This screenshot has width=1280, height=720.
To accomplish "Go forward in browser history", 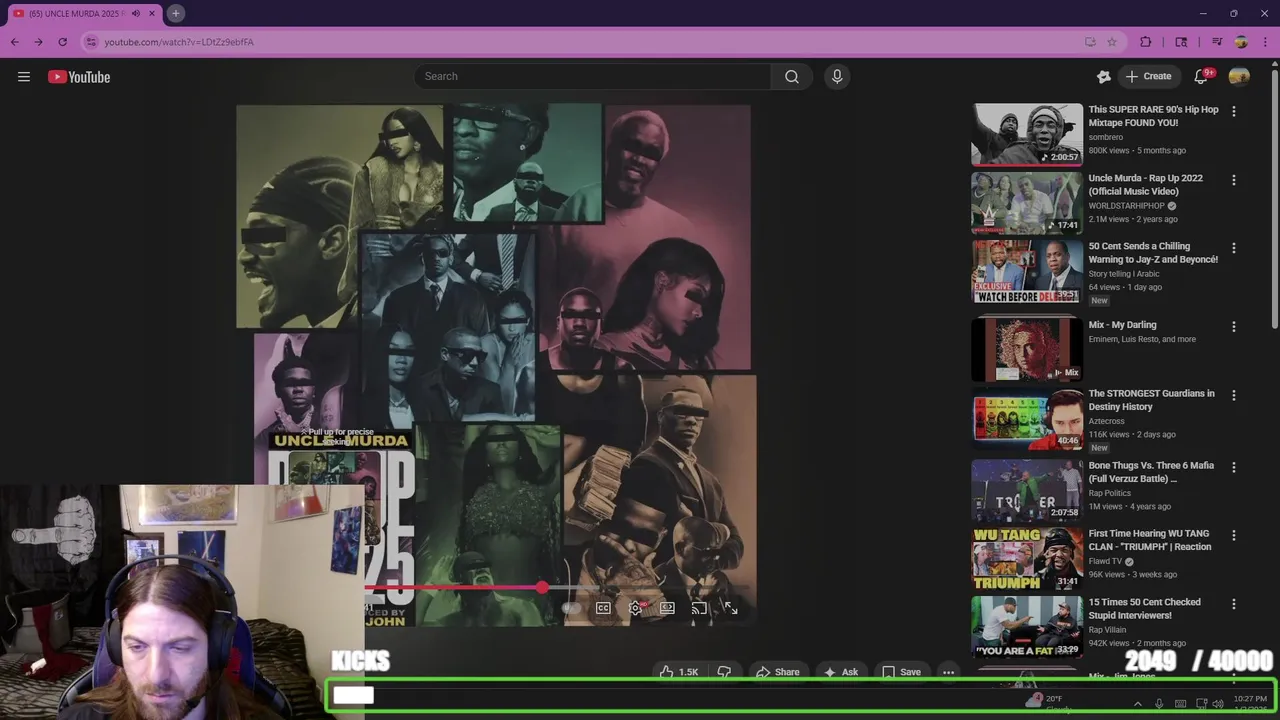I will pos(38,42).
